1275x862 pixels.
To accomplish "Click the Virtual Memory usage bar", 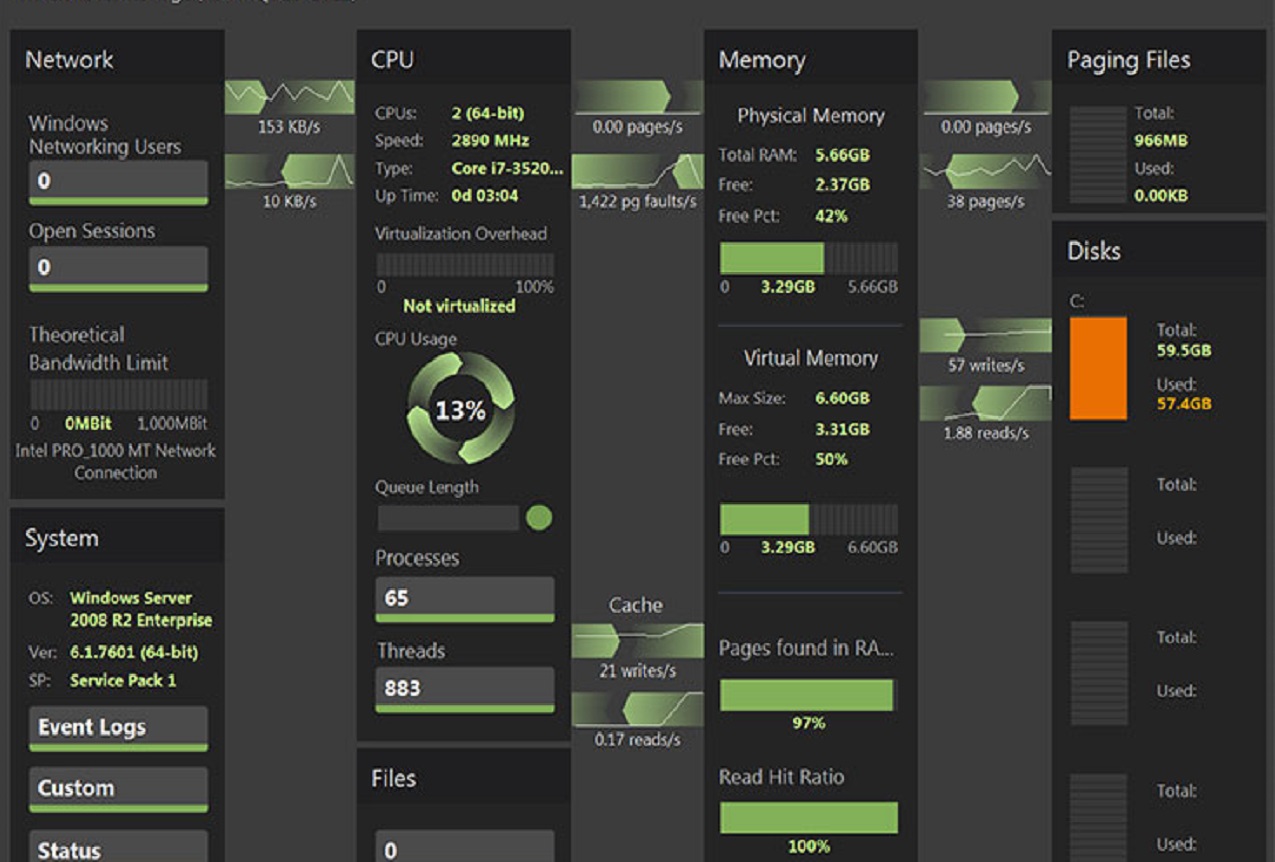I will pyautogui.click(x=809, y=519).
